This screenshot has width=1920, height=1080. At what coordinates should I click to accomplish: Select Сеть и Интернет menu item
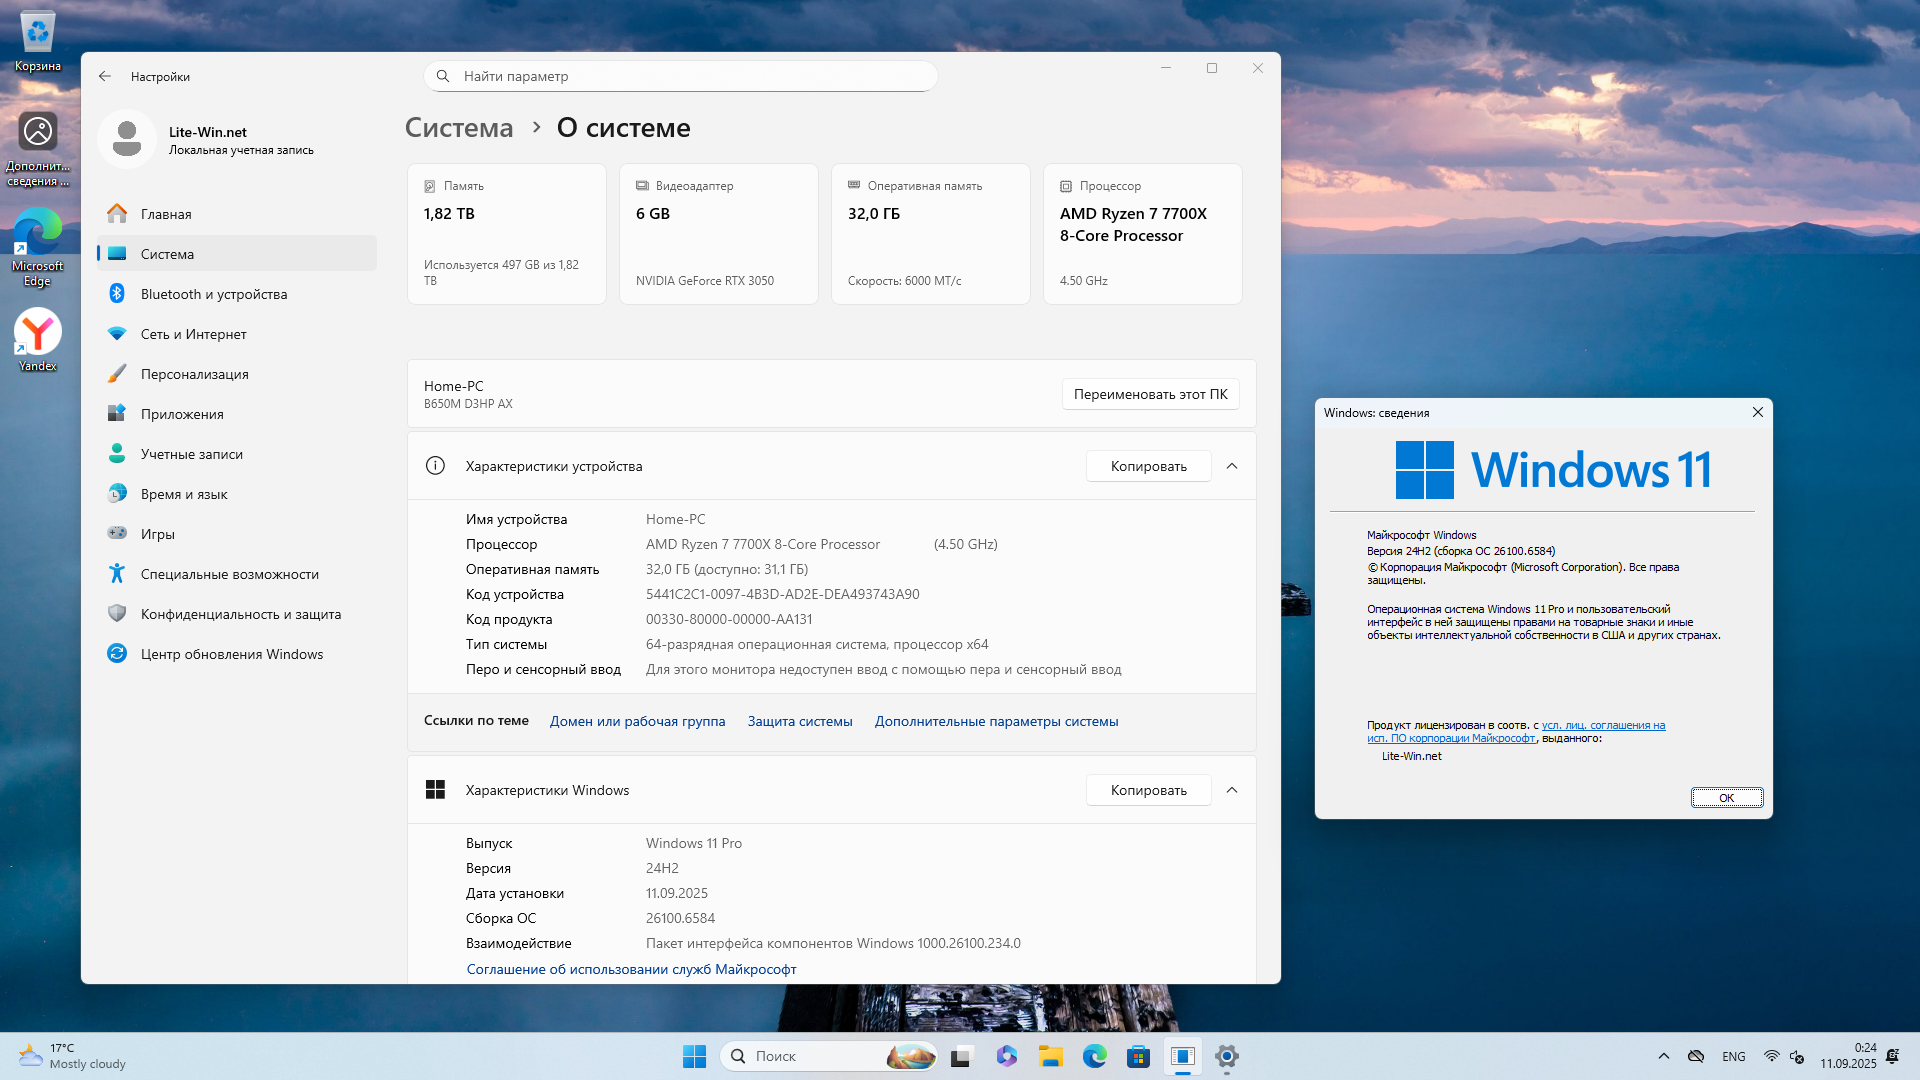(x=193, y=334)
